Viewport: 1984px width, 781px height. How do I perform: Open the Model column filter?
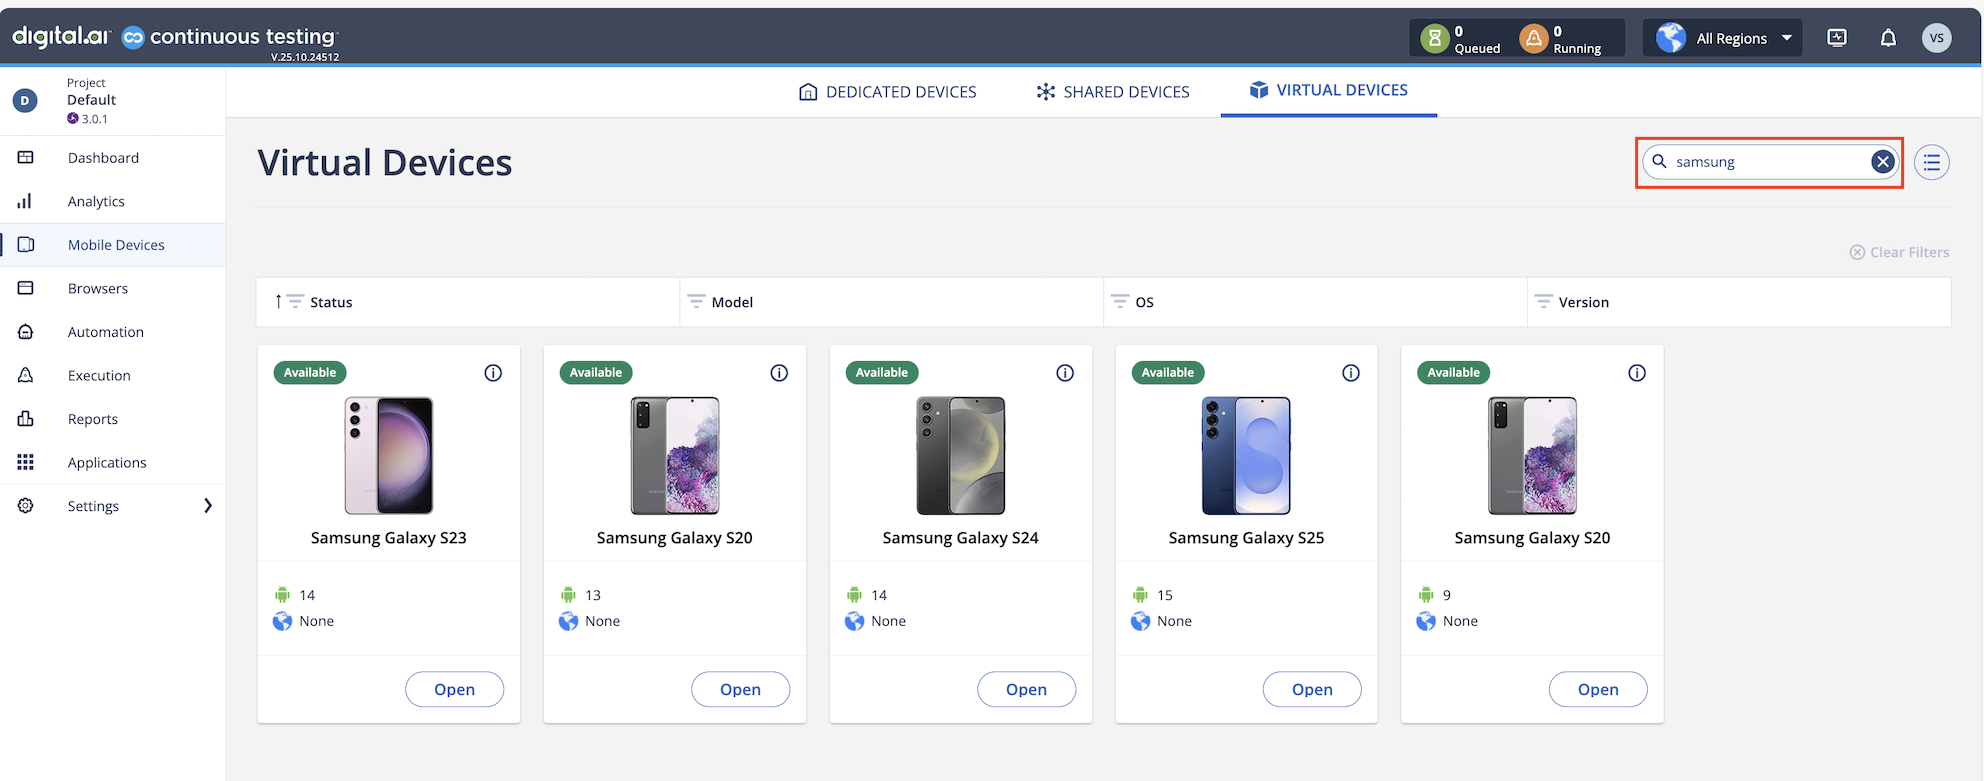point(697,302)
